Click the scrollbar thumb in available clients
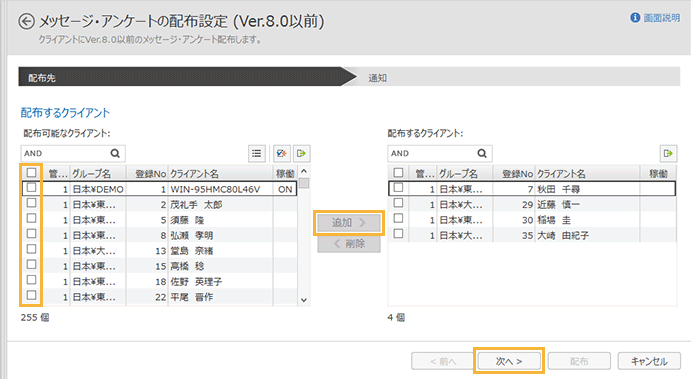 coord(304,183)
